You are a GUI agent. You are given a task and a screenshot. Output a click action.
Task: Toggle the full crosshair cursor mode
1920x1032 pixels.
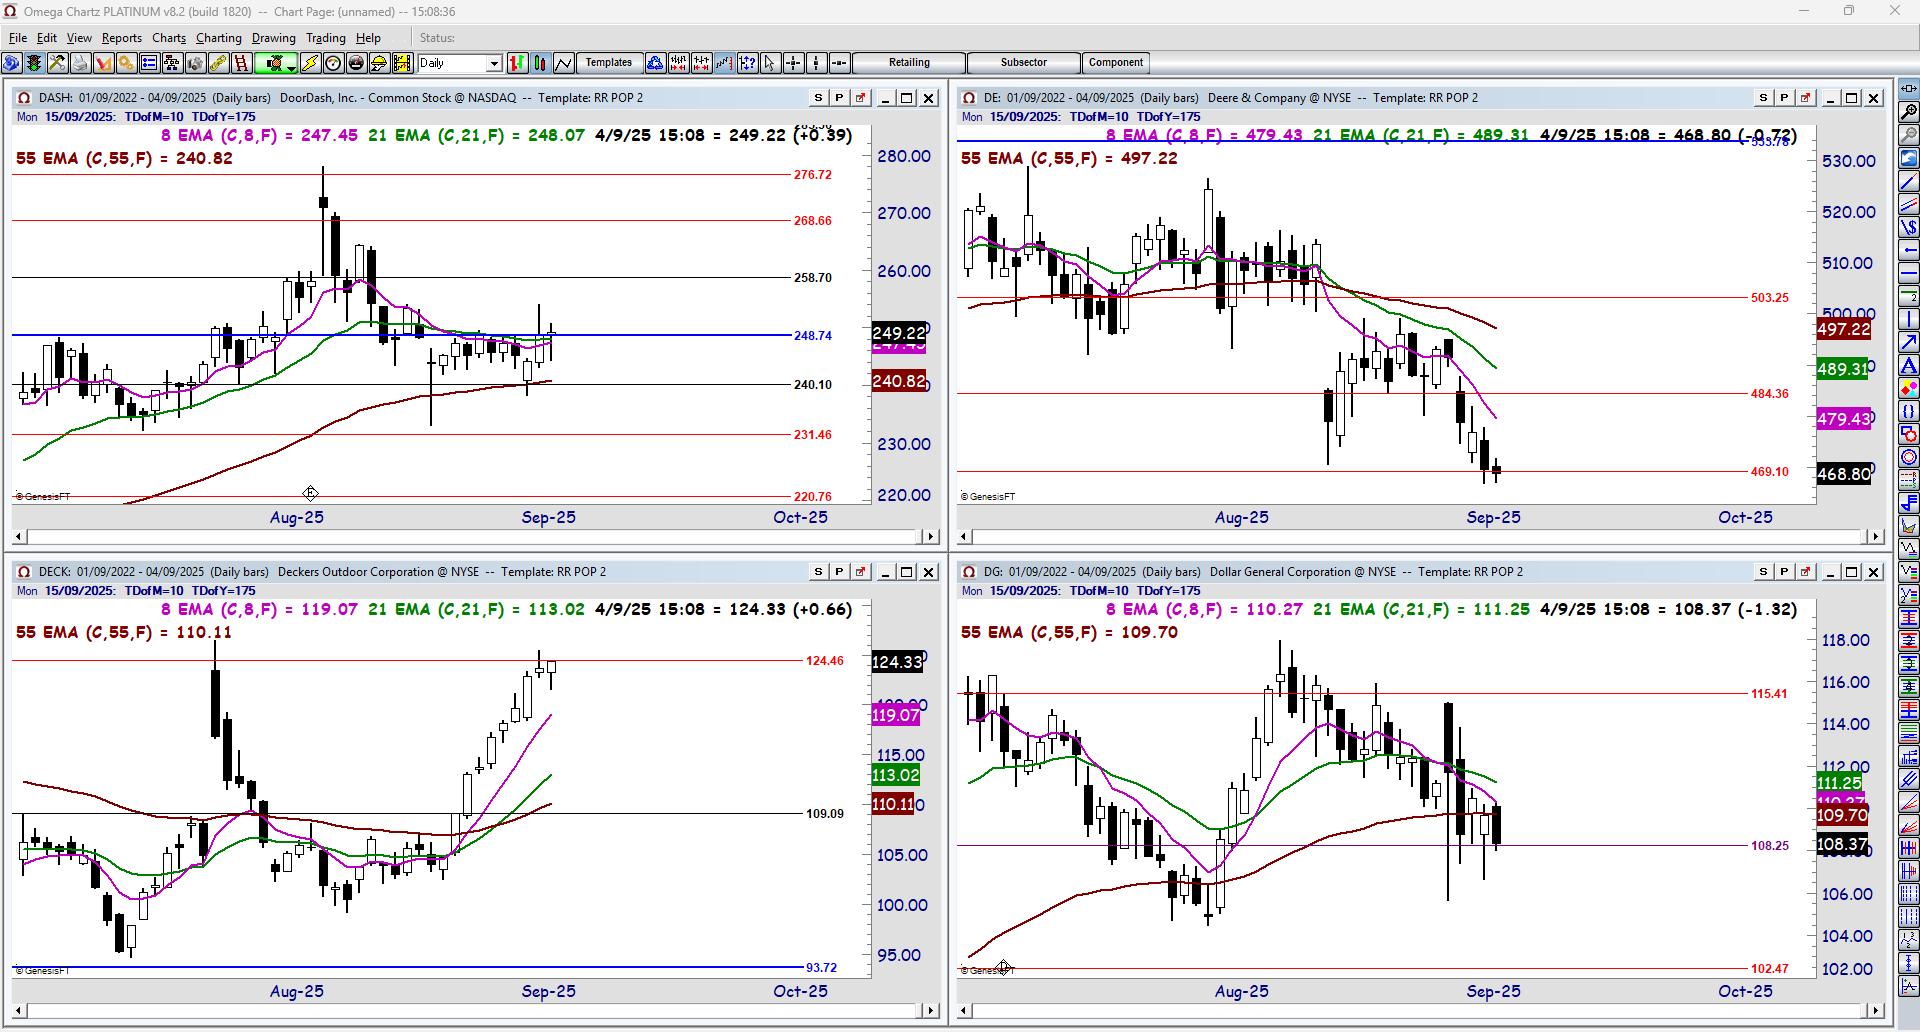(793, 63)
